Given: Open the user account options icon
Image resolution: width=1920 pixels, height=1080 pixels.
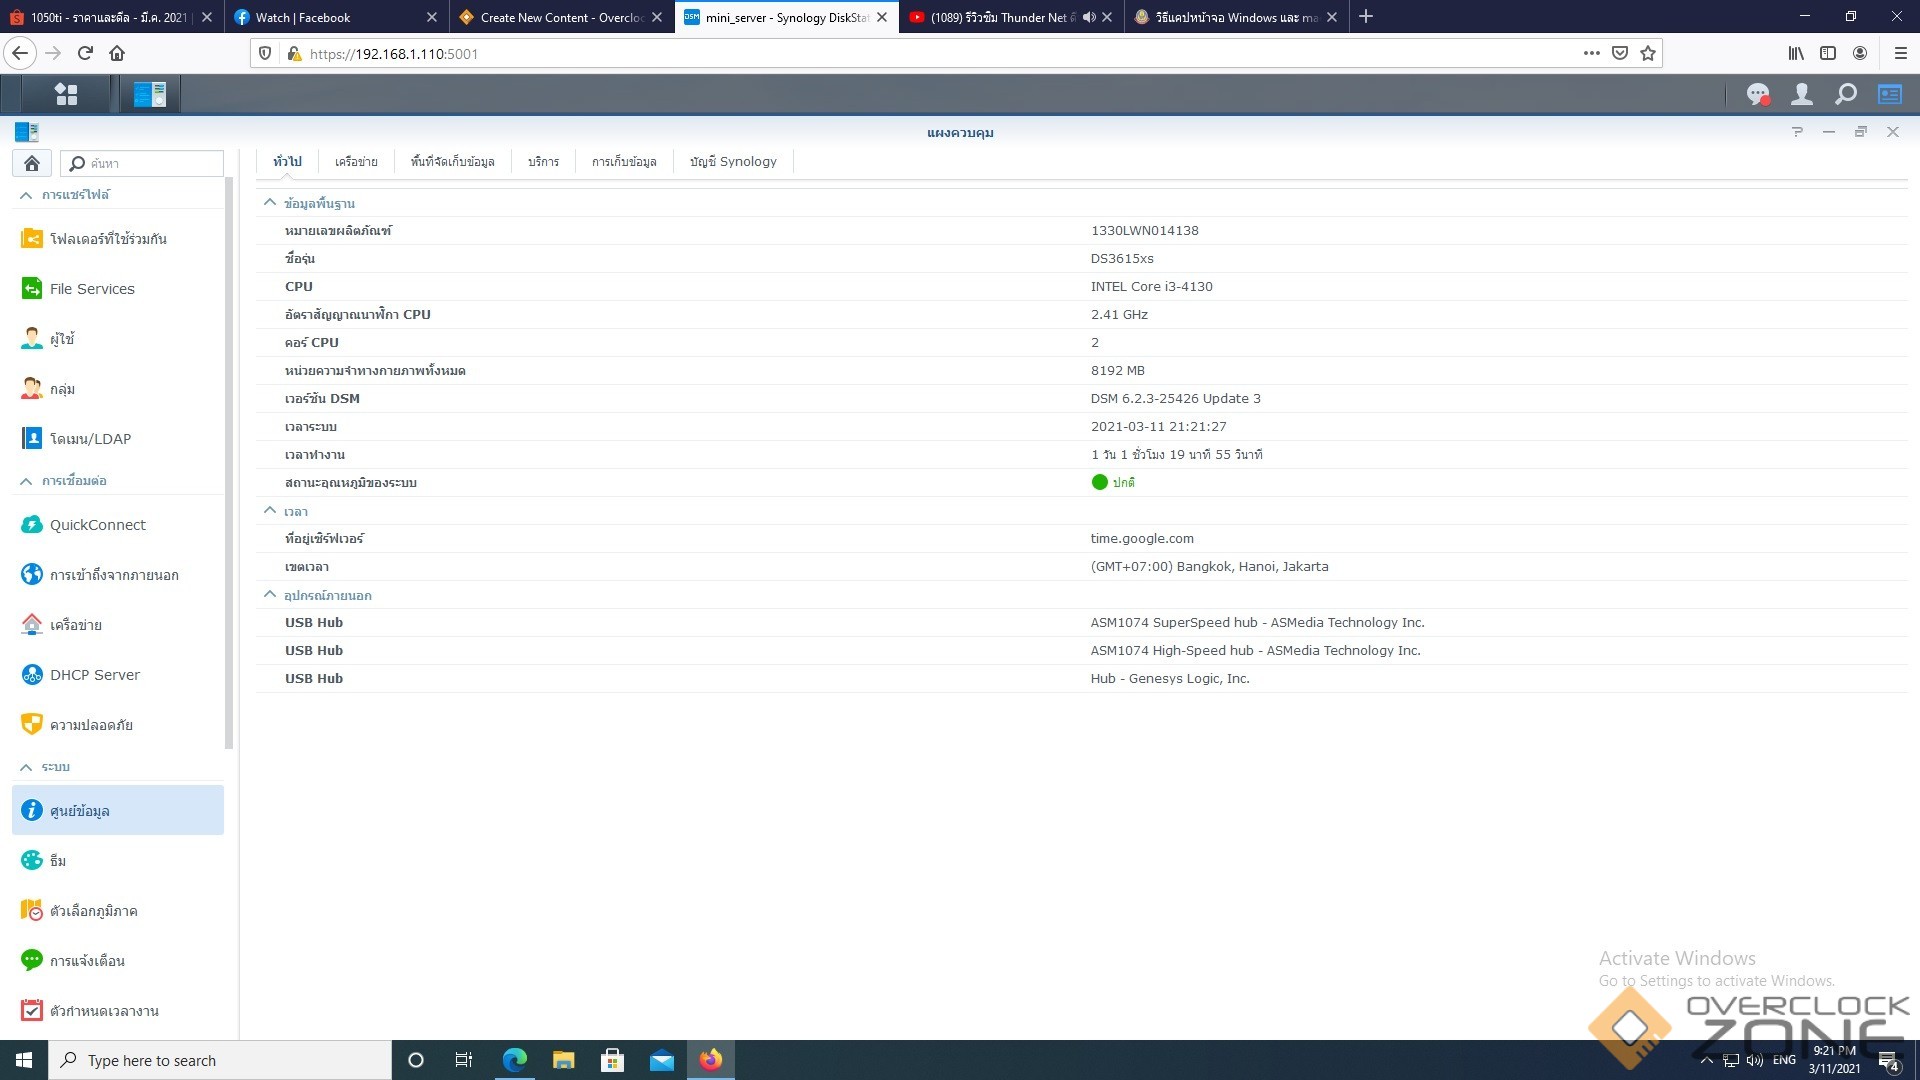Looking at the screenshot, I should tap(1801, 94).
